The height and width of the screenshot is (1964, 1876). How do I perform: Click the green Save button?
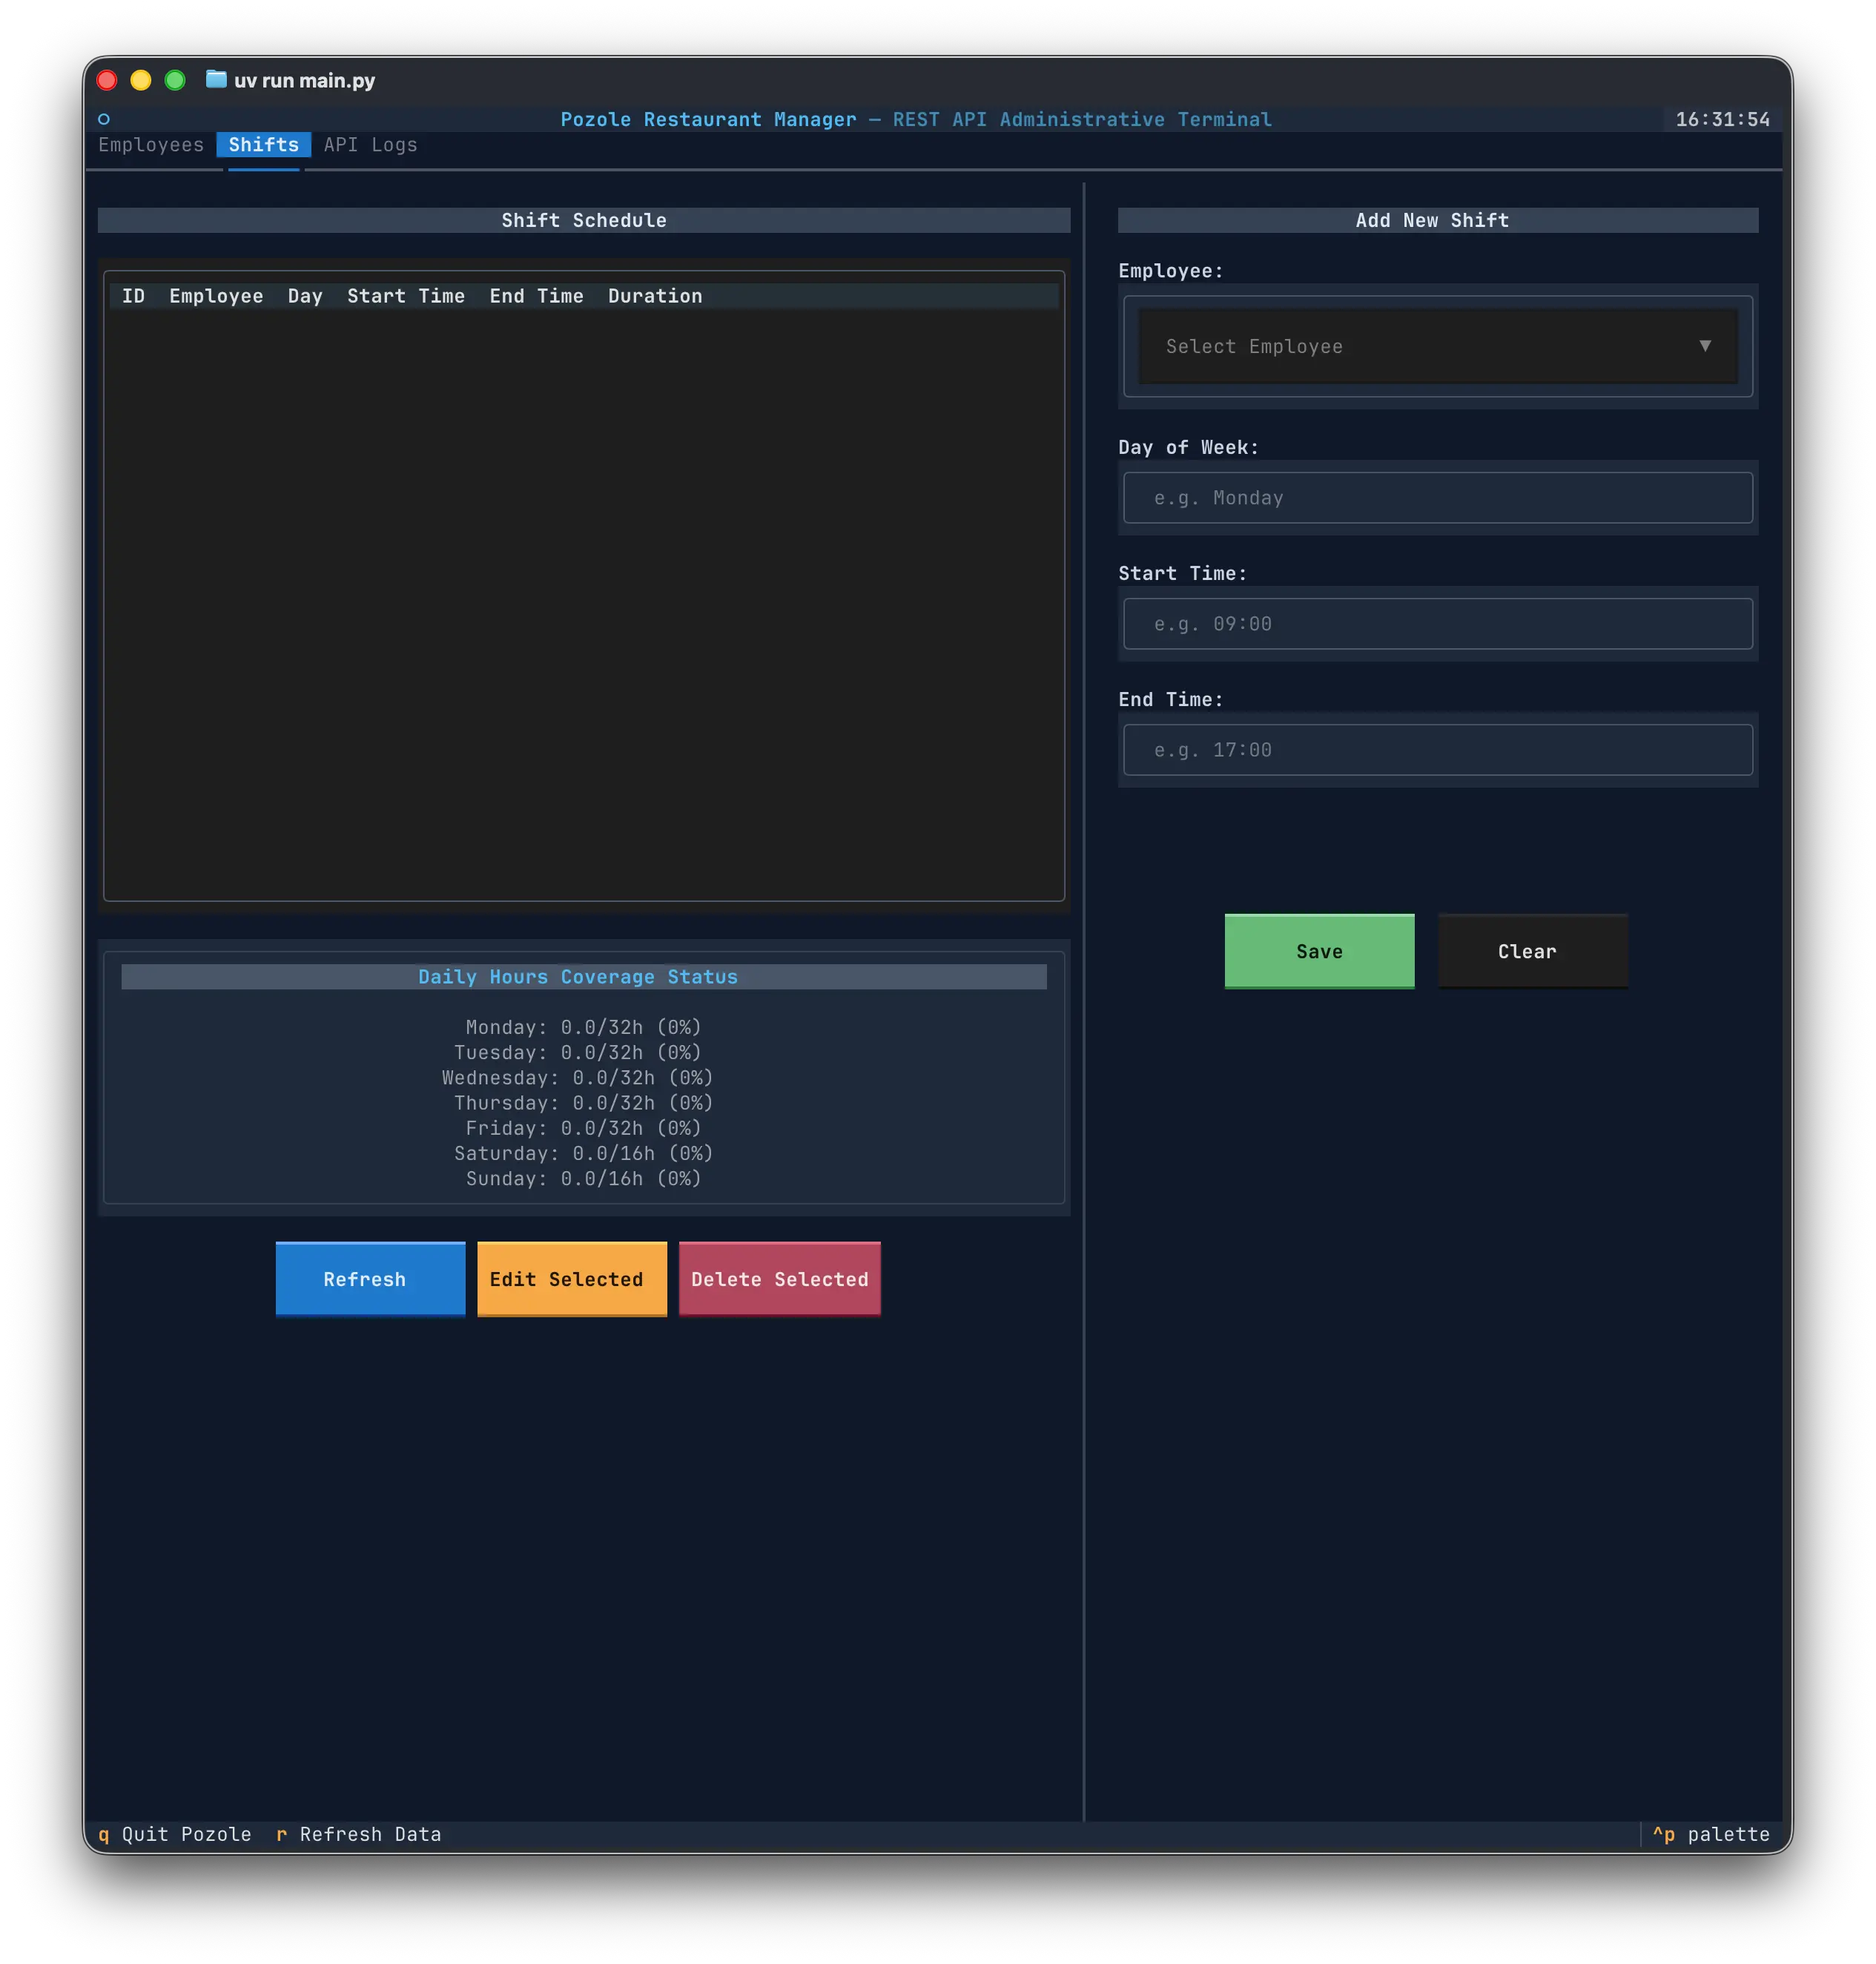coord(1319,951)
